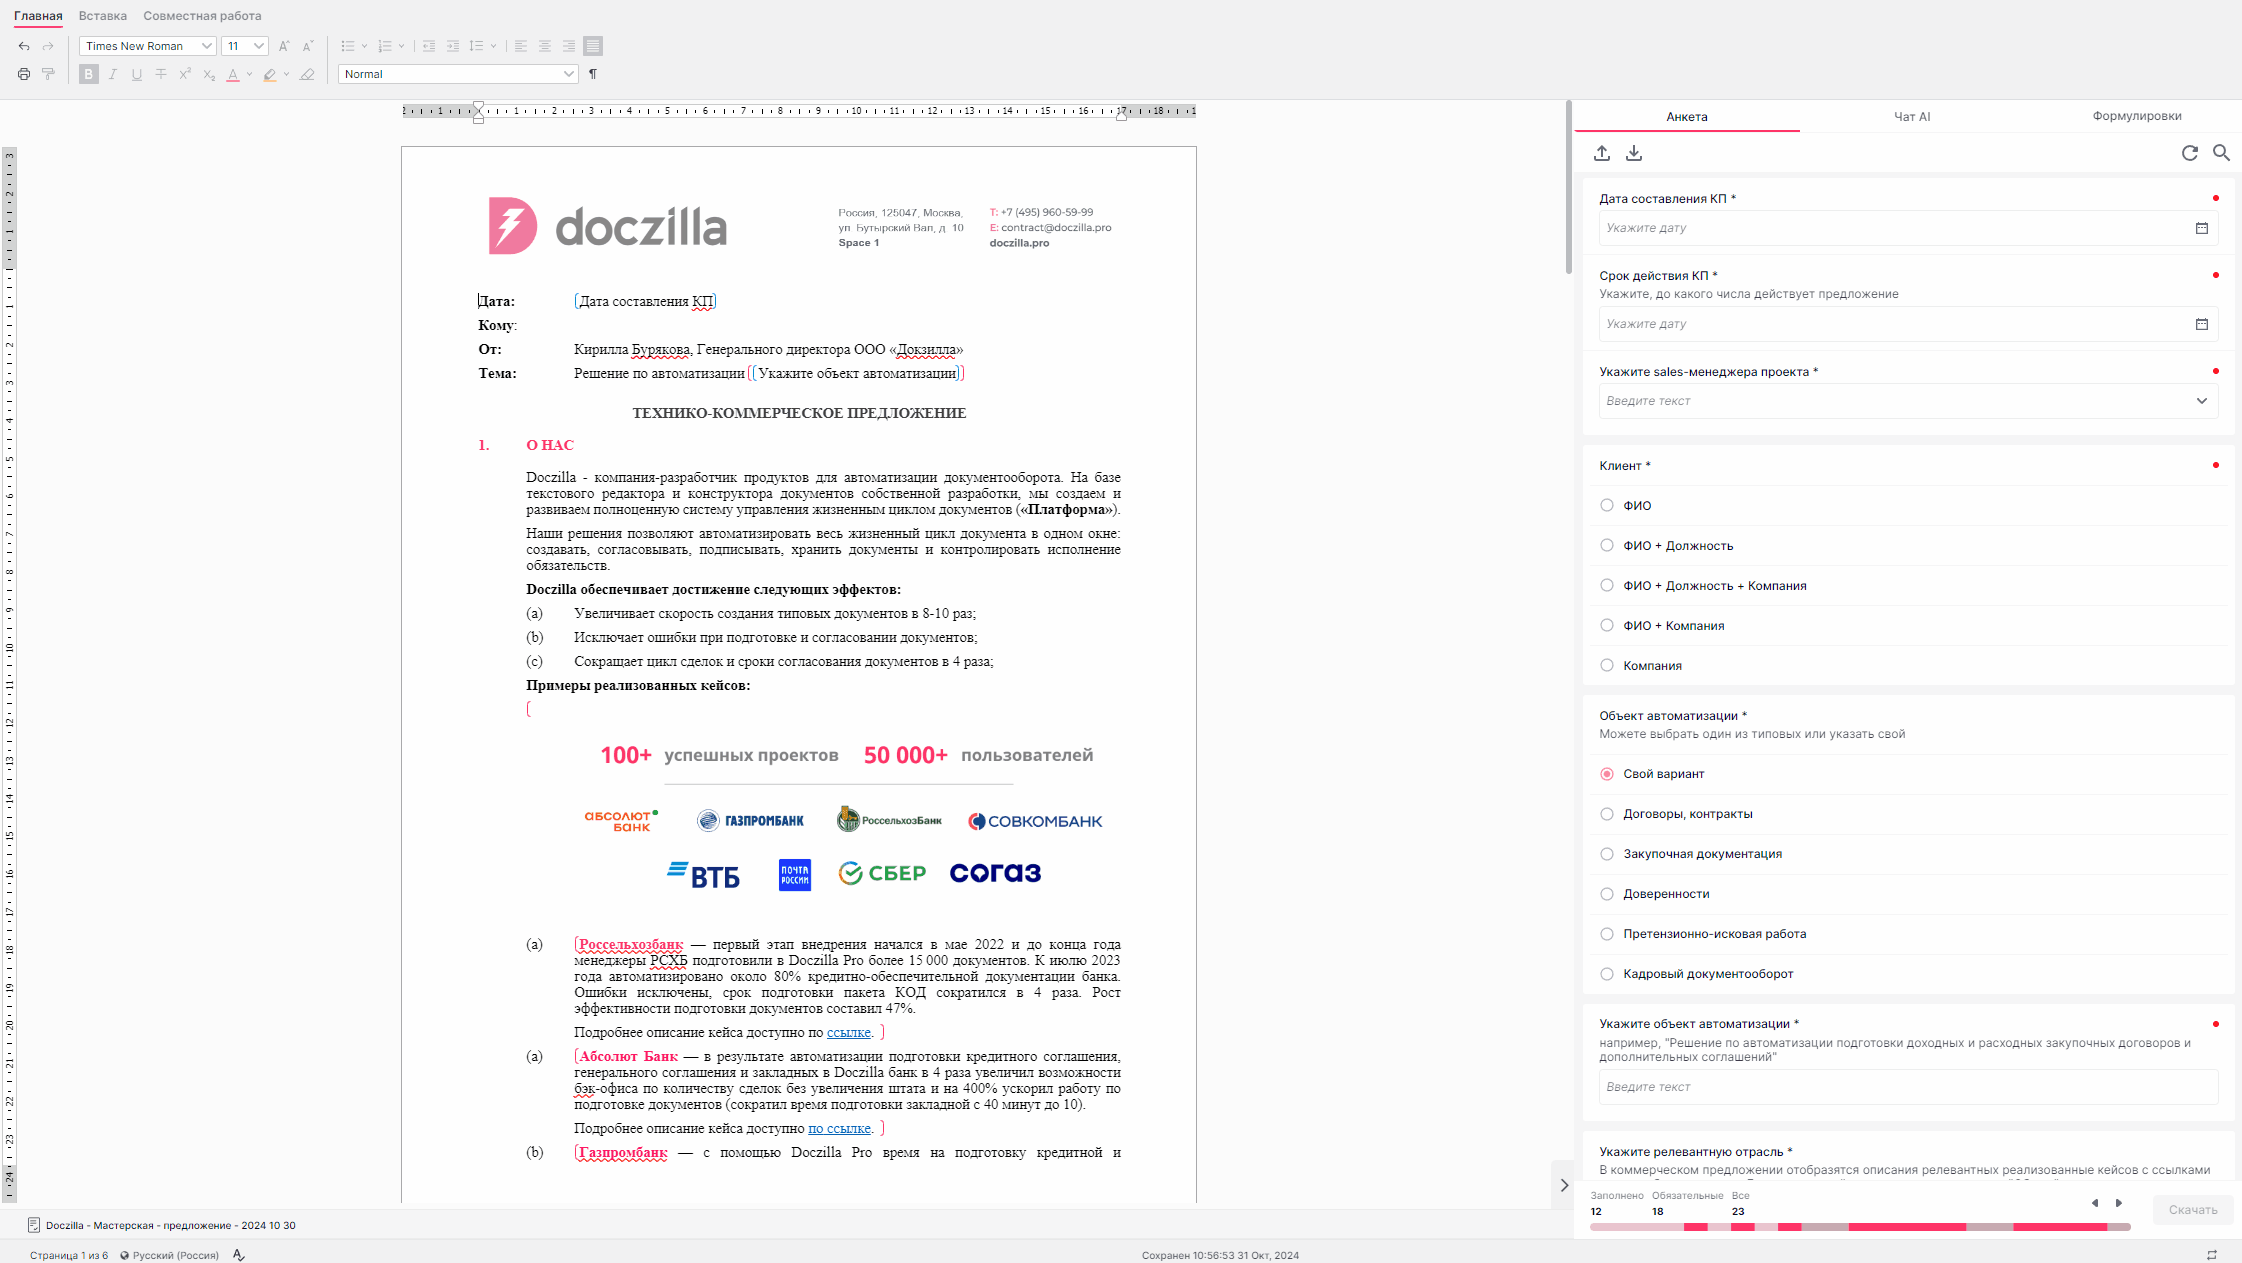Go to the previous questionnaire field
This screenshot has width=2242, height=1263.
click(x=2095, y=1203)
